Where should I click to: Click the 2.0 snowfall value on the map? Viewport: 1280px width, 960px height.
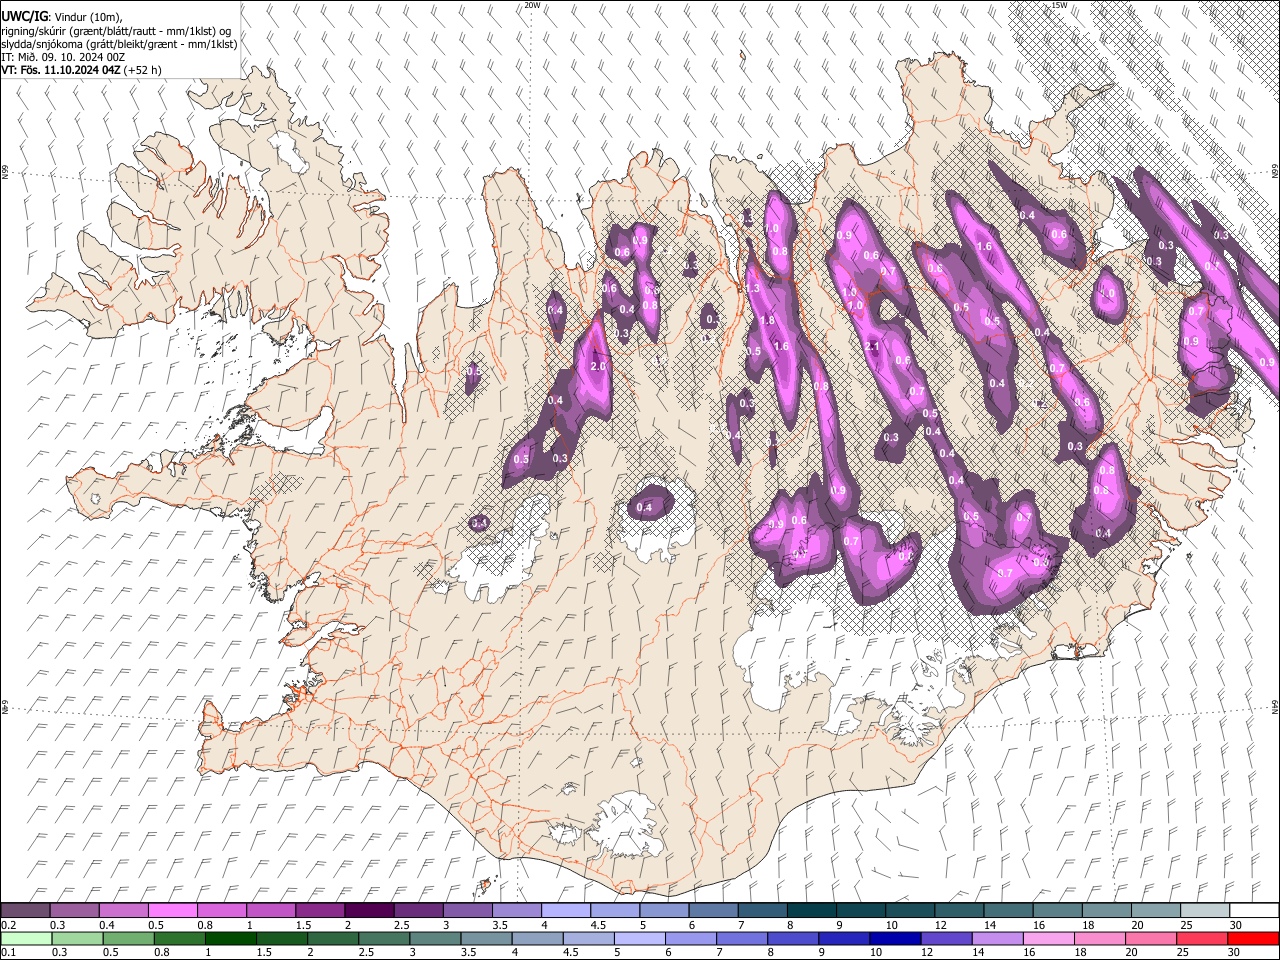tap(598, 367)
